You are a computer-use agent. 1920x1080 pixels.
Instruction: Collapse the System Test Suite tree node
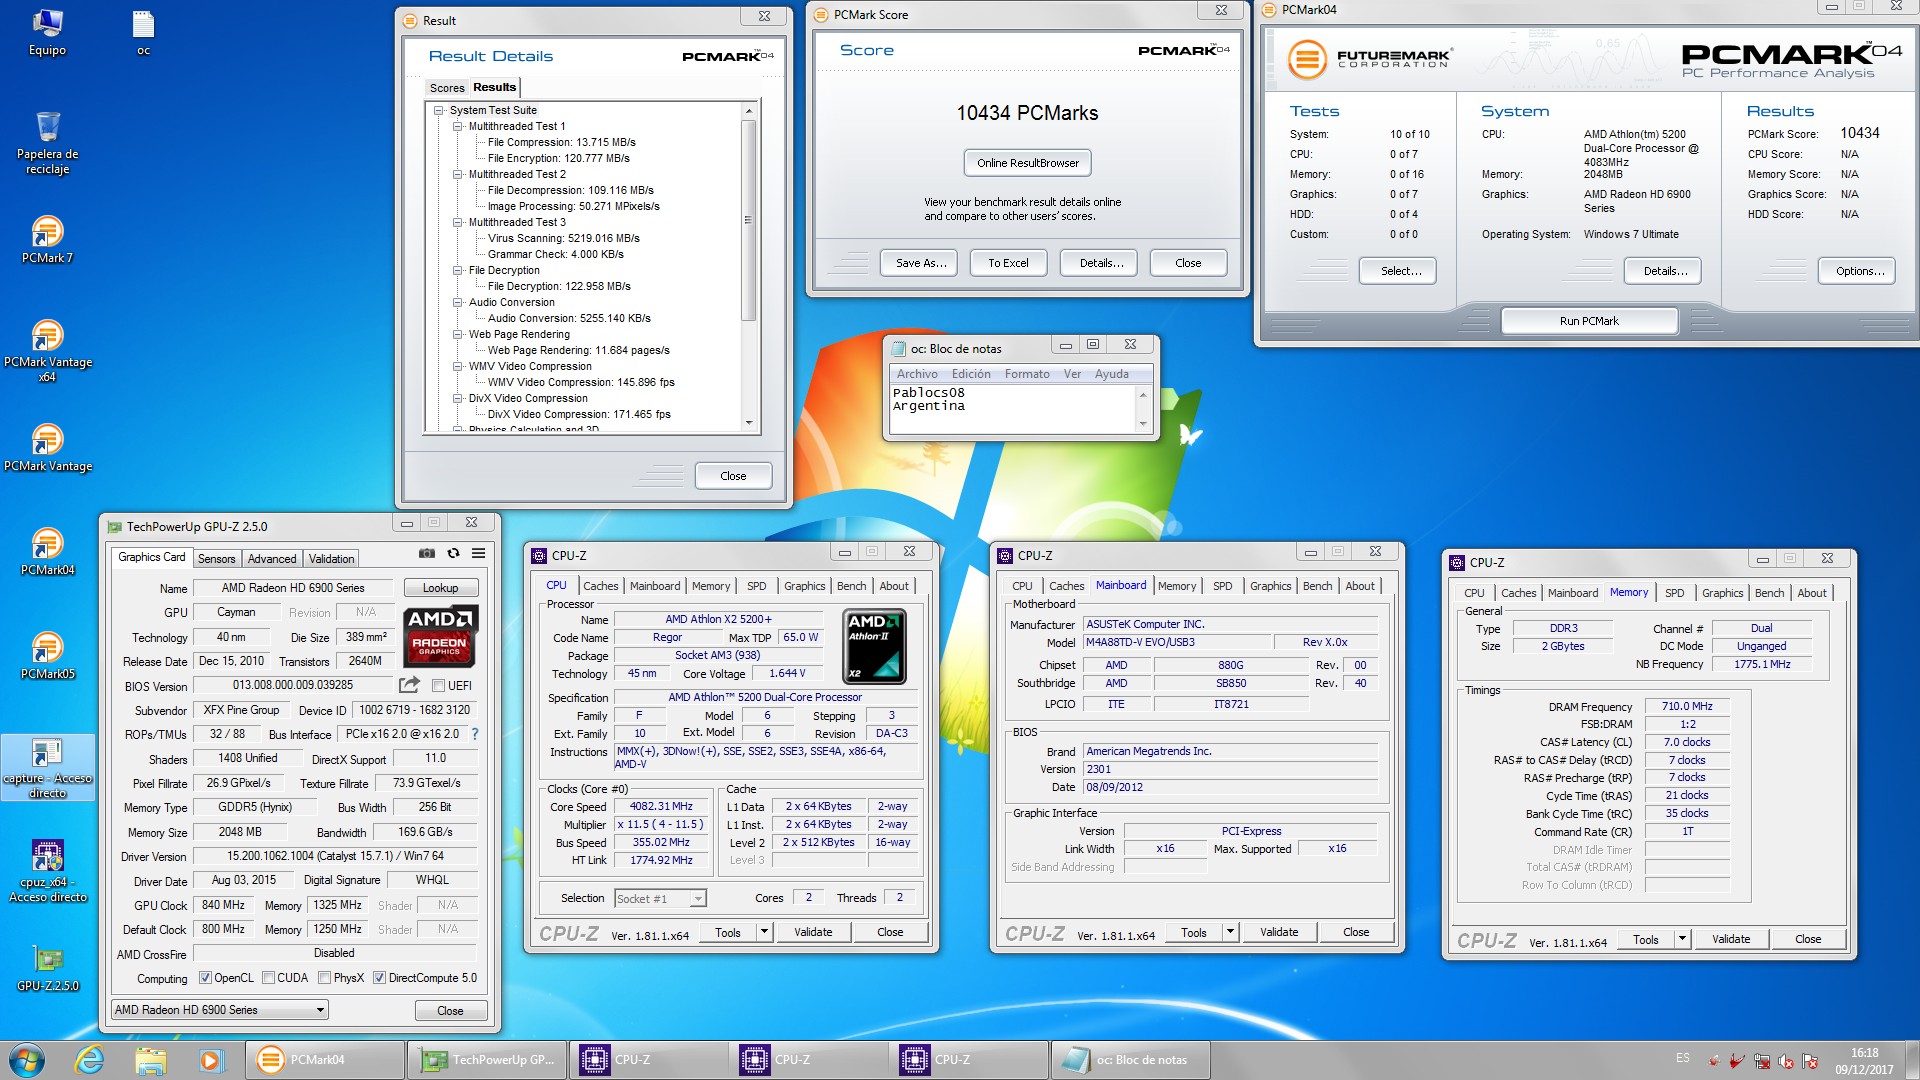438,111
